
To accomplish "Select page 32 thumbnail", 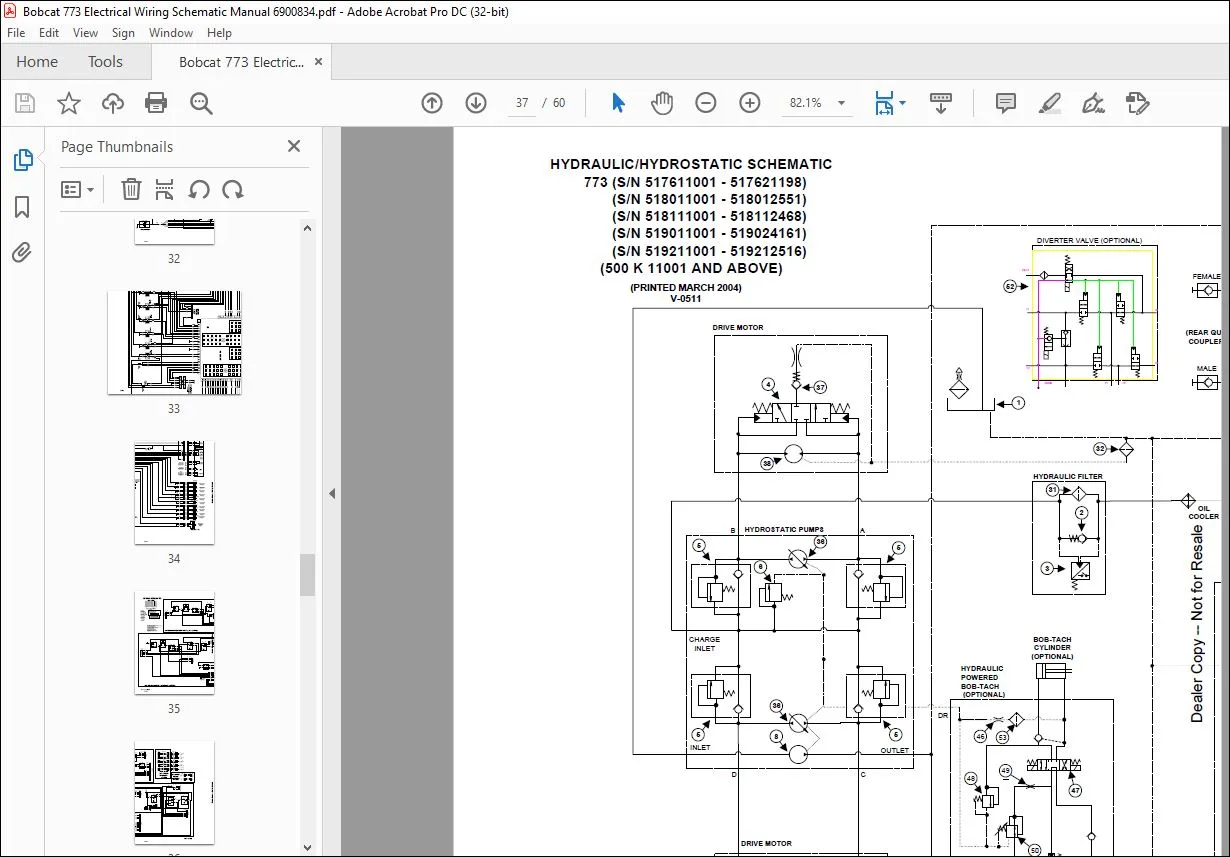I will point(174,231).
